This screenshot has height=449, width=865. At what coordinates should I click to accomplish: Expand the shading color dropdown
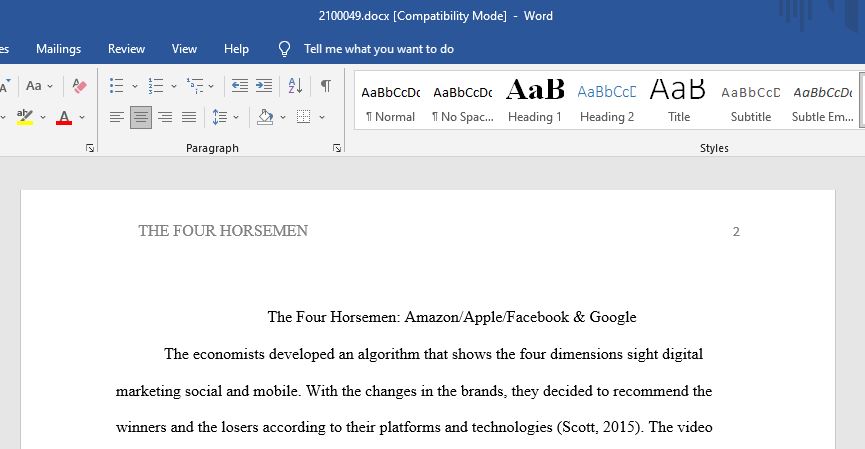point(282,117)
